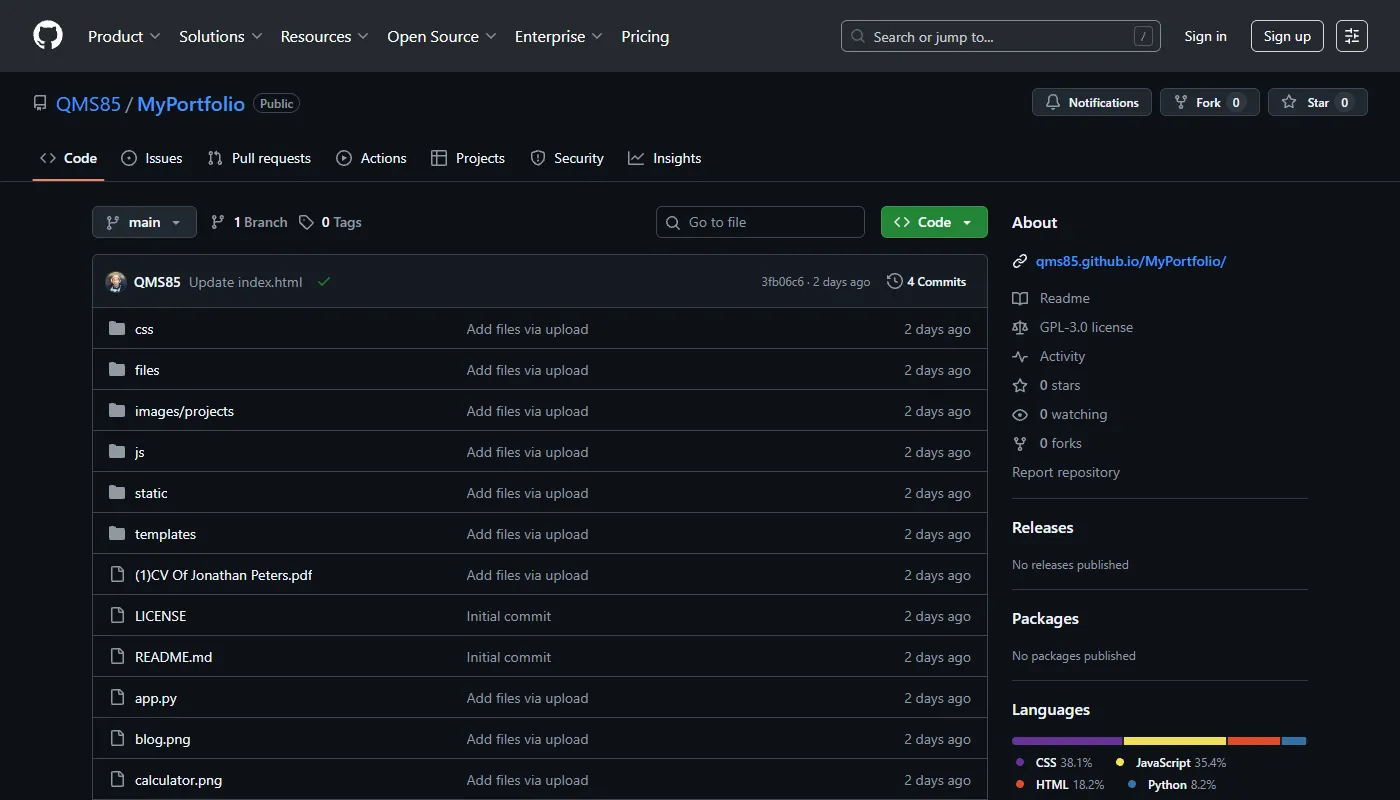The height and width of the screenshot is (800, 1400).
Task: Click Sign in link
Action: (x=1205, y=36)
